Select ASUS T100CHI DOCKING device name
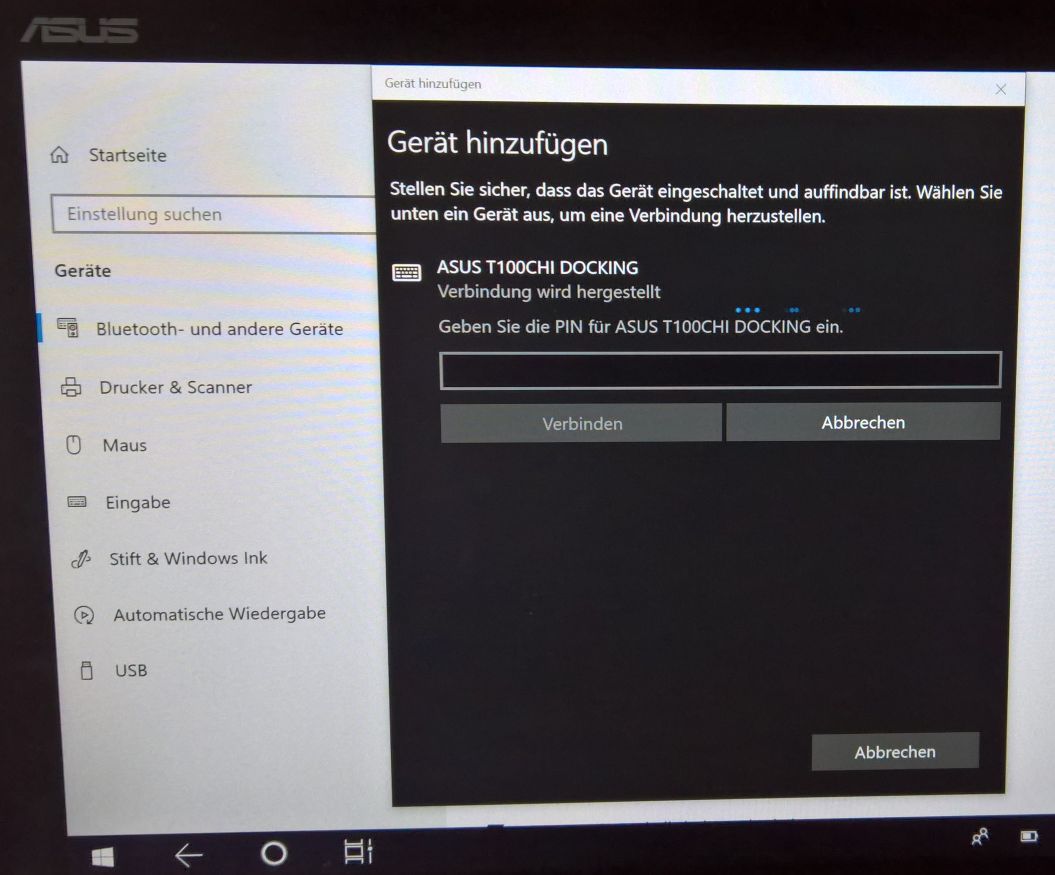The image size is (1055, 875). pos(538,268)
